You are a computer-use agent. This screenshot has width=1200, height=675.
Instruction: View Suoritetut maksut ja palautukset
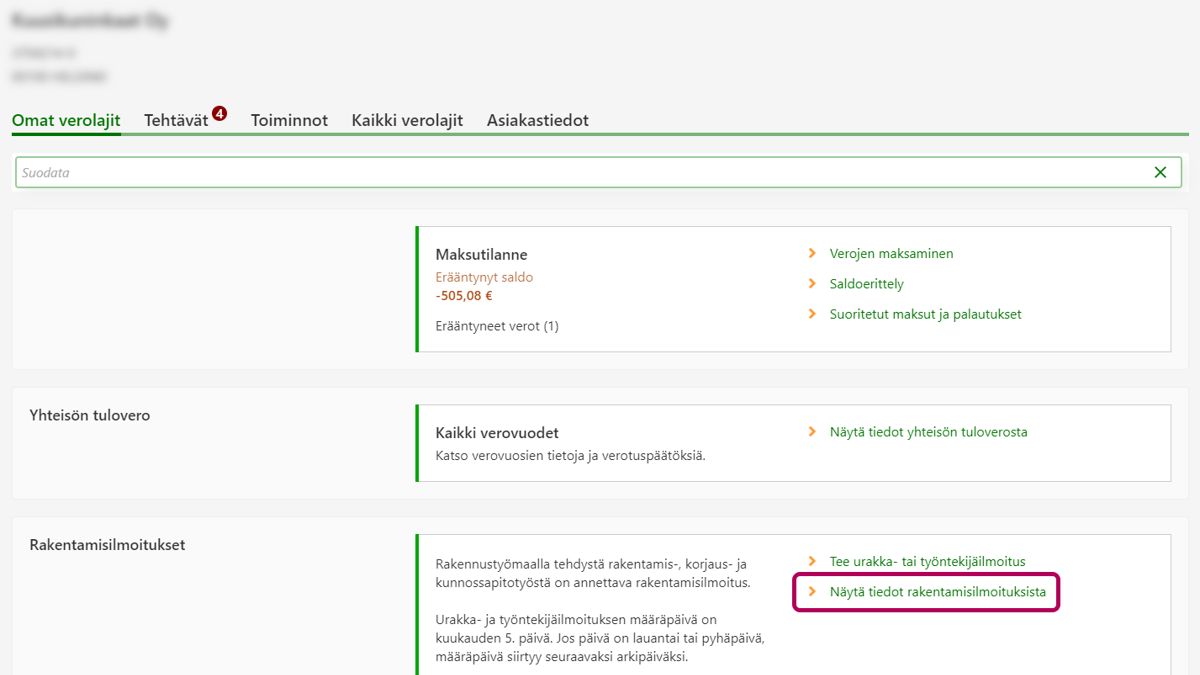[925, 314]
